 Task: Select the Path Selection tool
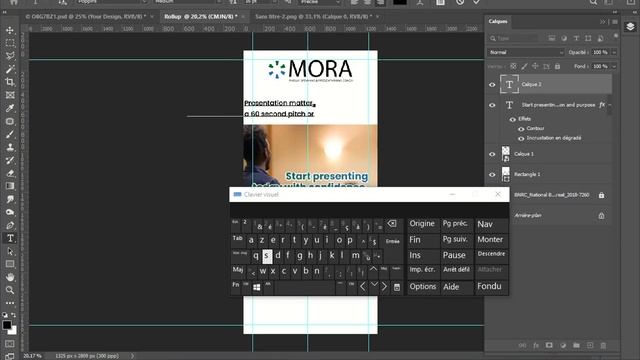click(10, 251)
